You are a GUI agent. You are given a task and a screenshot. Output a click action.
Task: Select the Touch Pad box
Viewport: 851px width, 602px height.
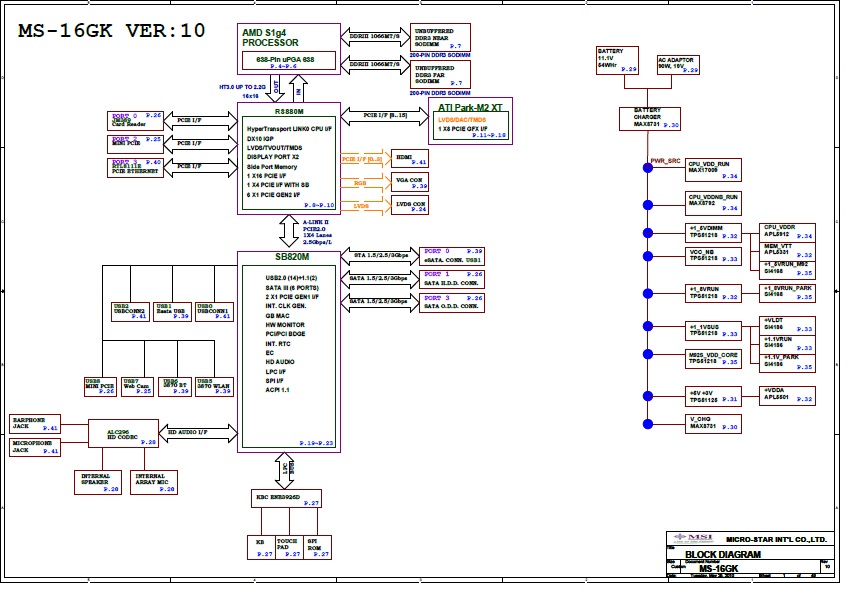[x=287, y=546]
